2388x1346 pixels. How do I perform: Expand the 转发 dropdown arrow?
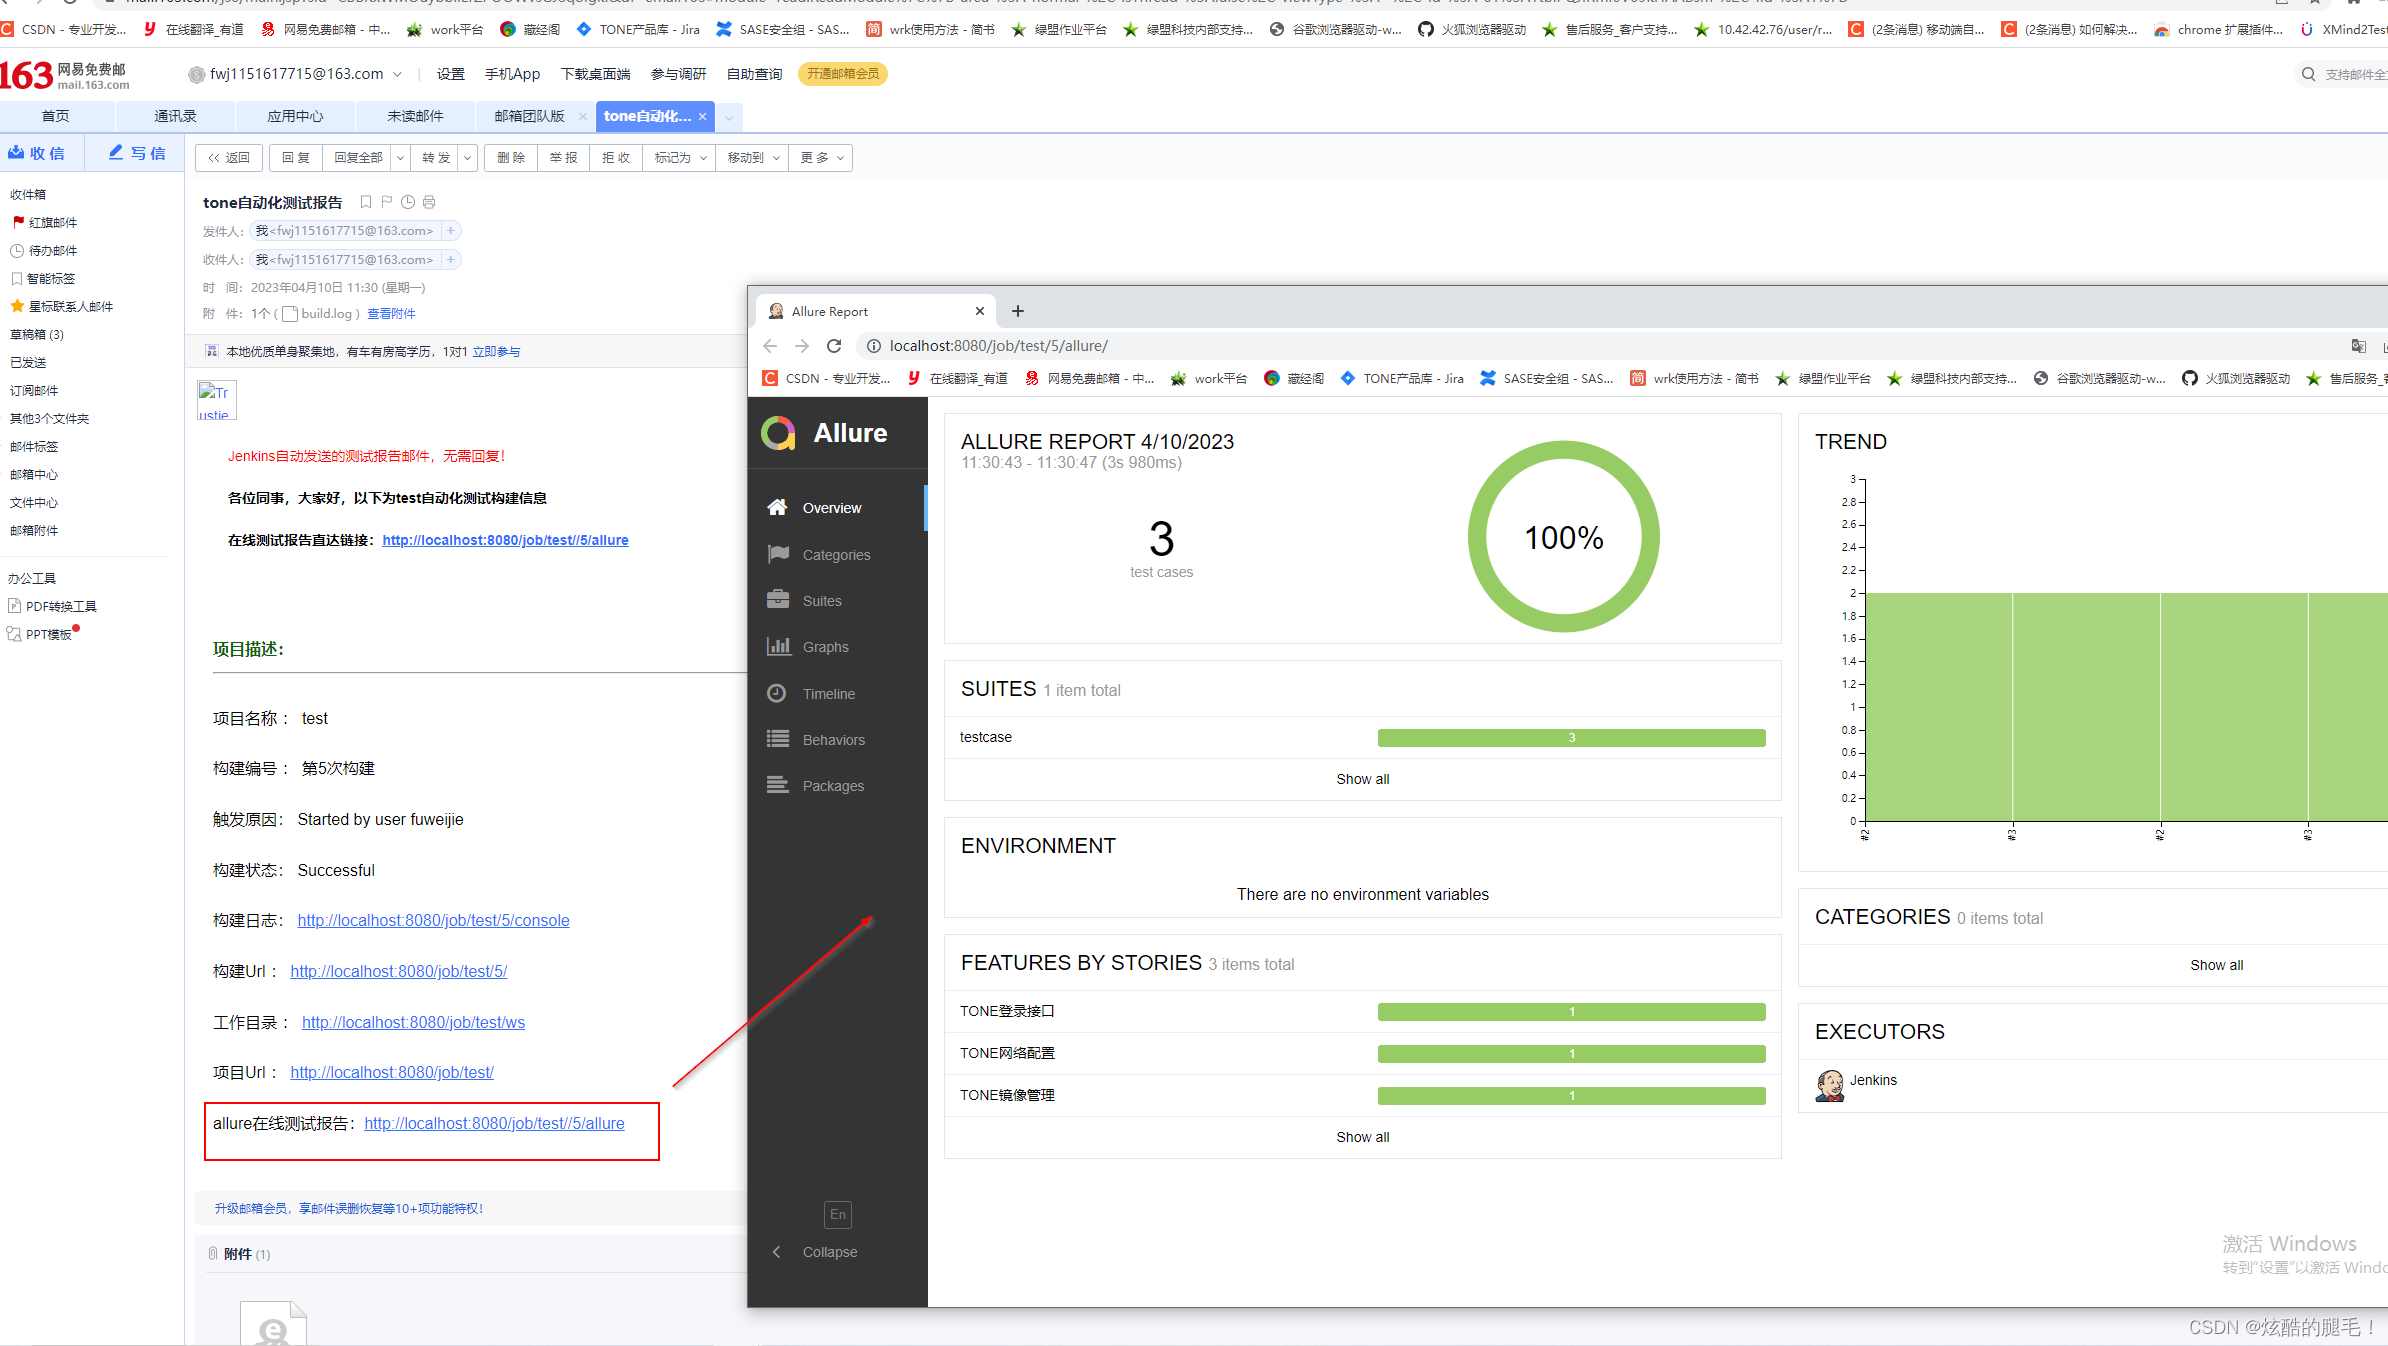[467, 158]
